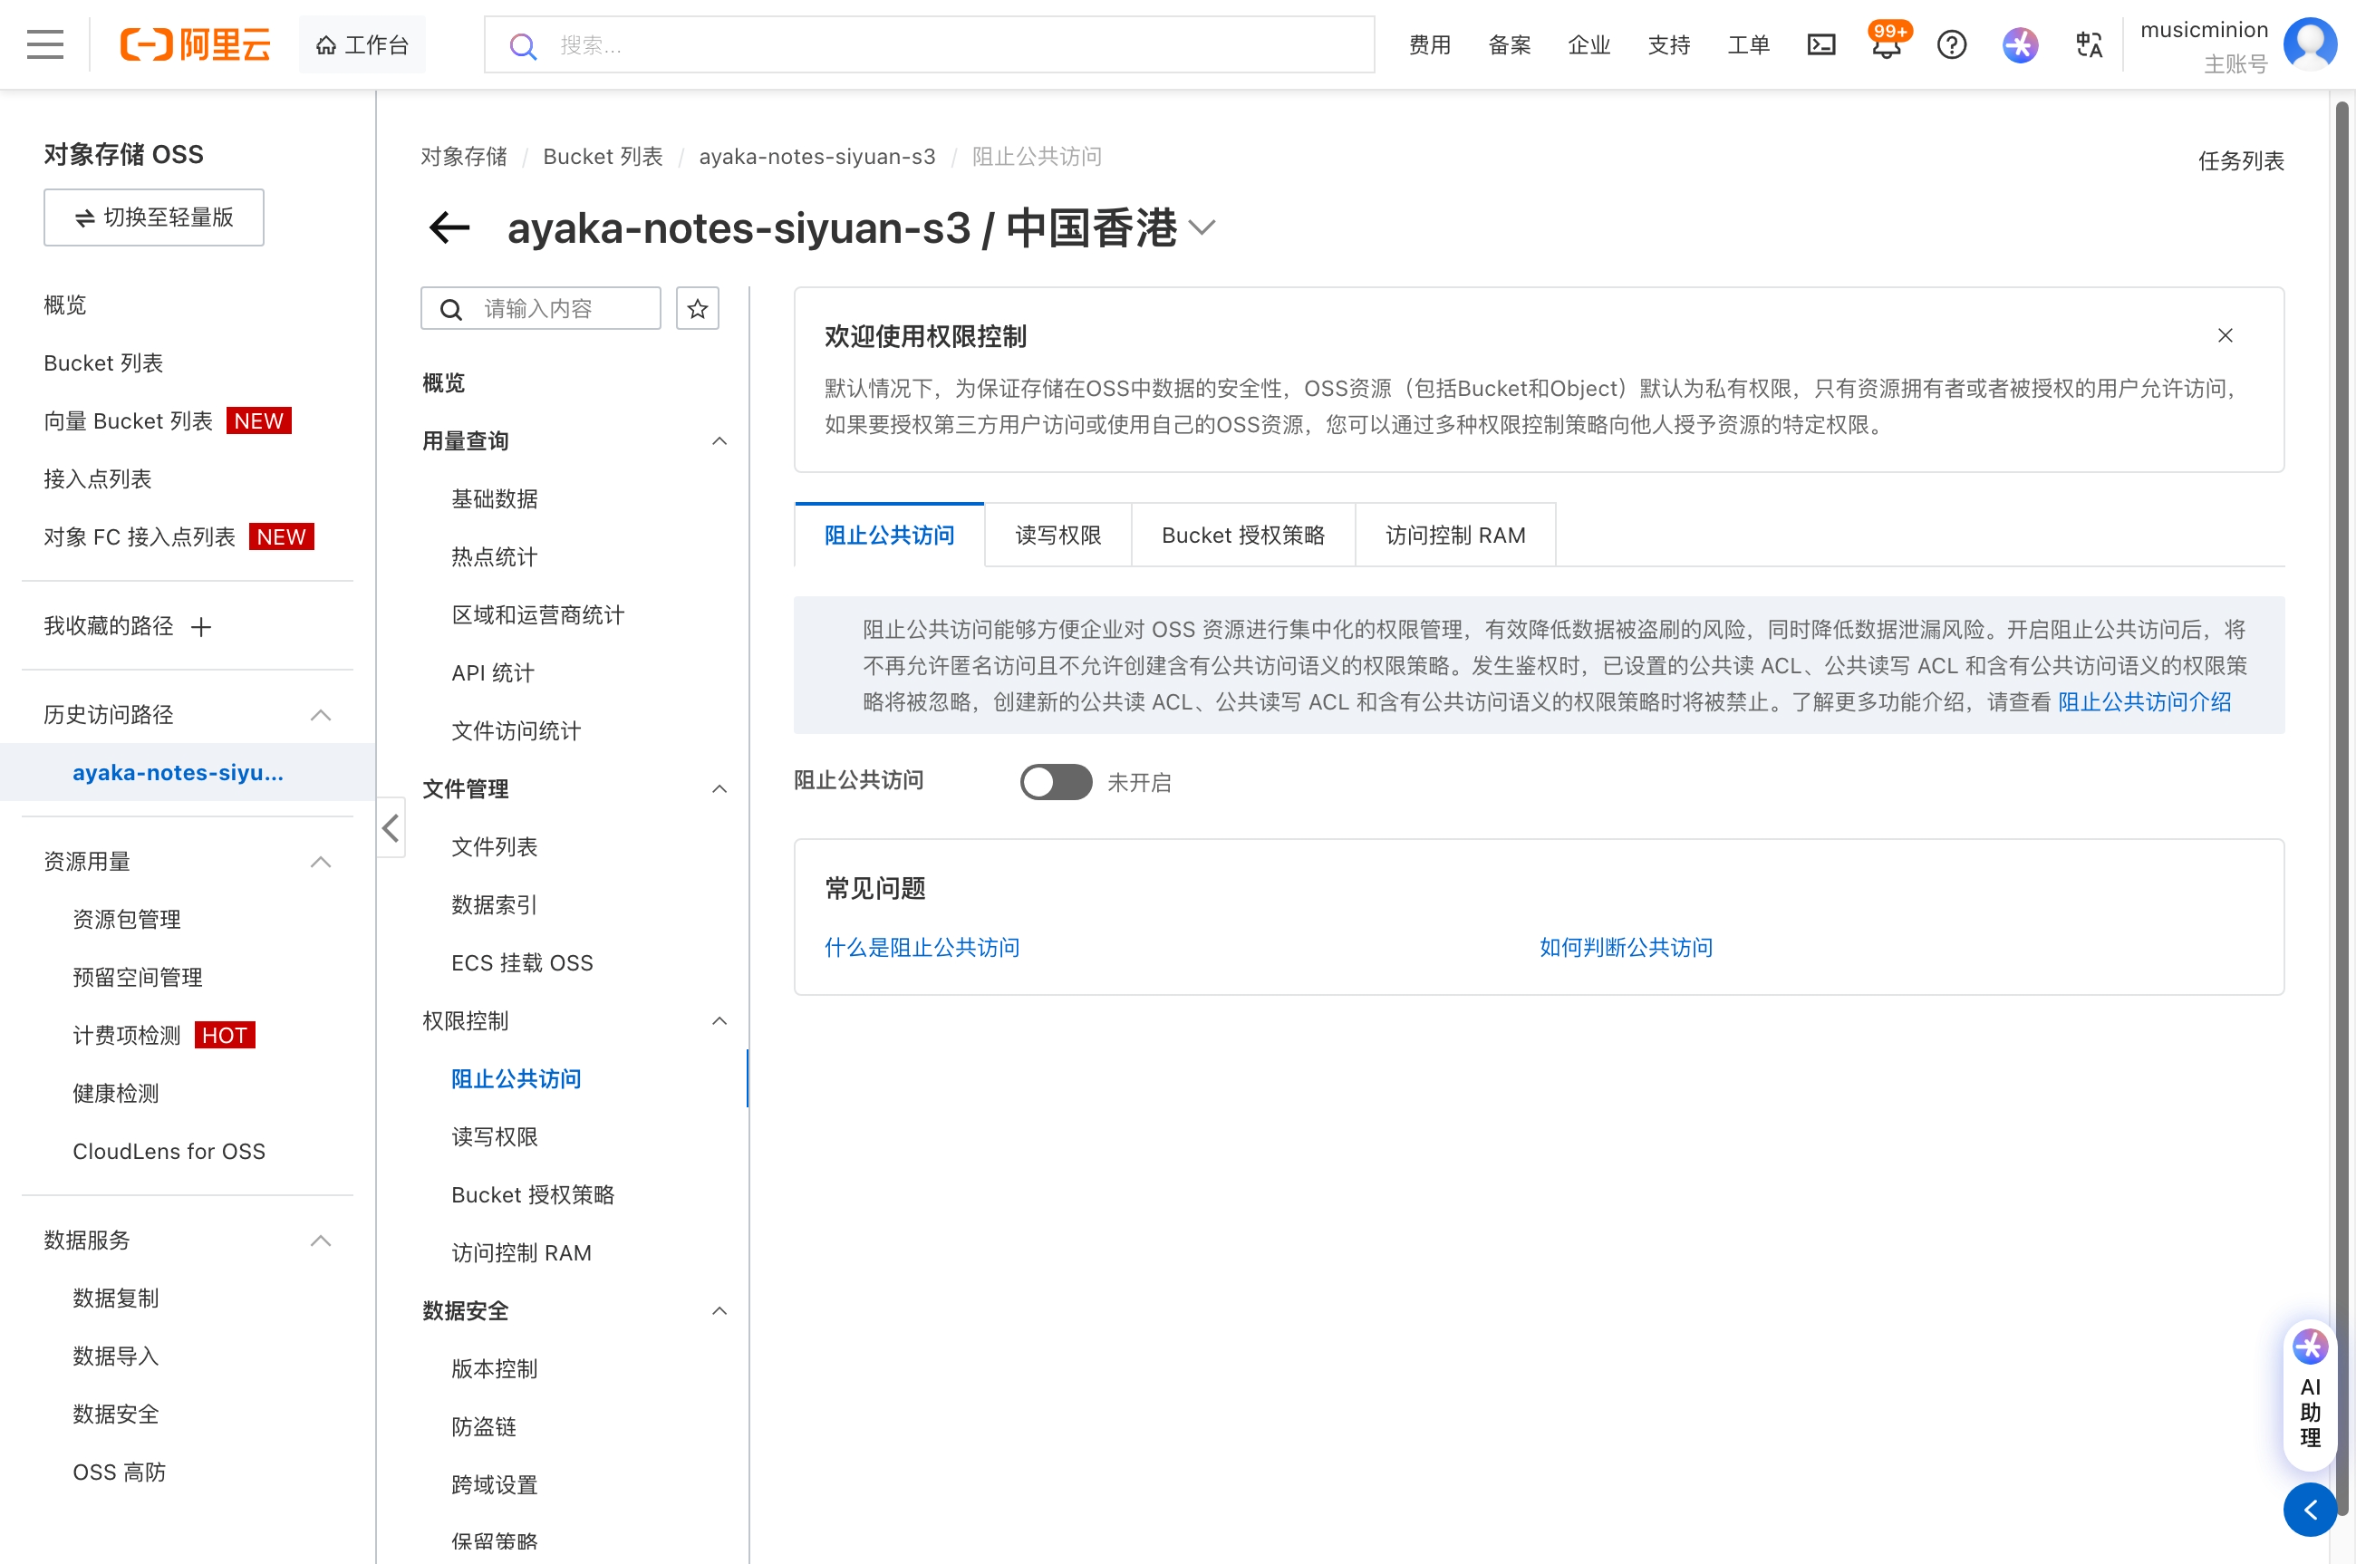Open the Bucket 授权策略 tab
This screenshot has width=2356, height=1564.
coord(1243,535)
